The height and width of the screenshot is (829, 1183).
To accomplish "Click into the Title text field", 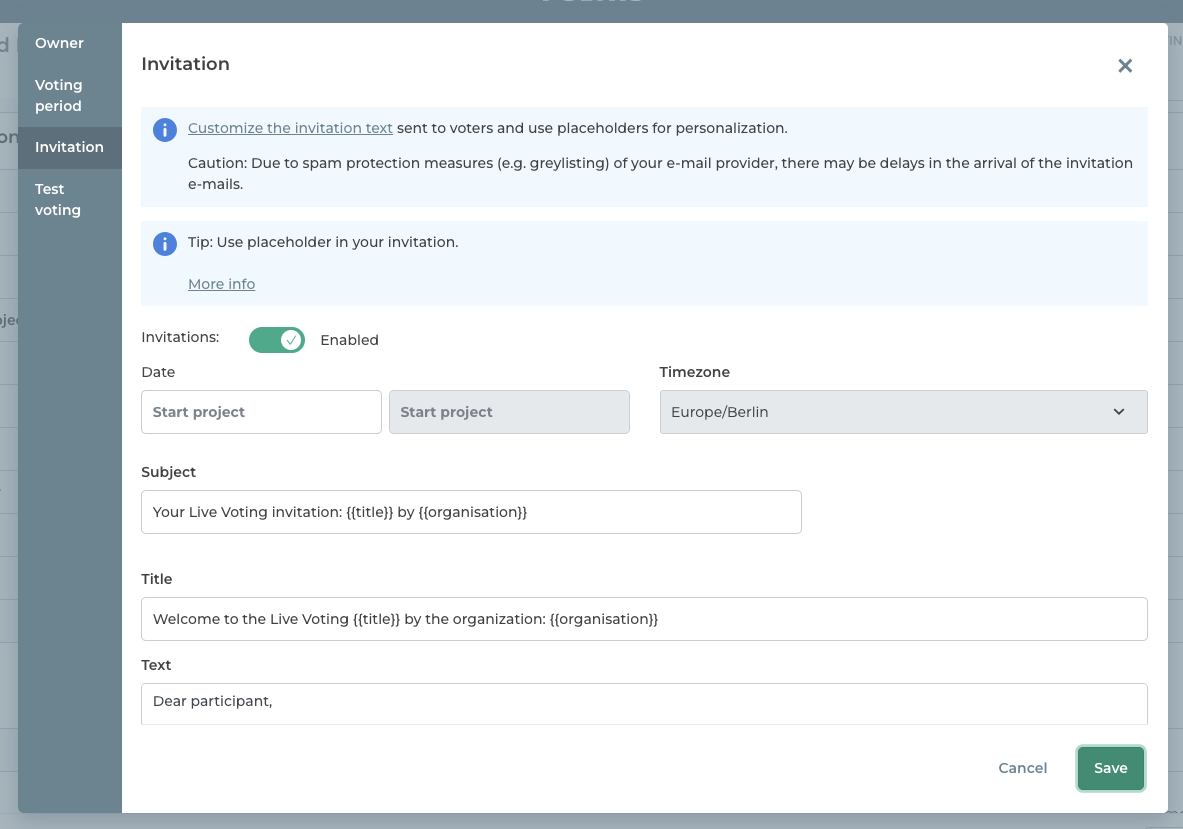I will point(644,619).
